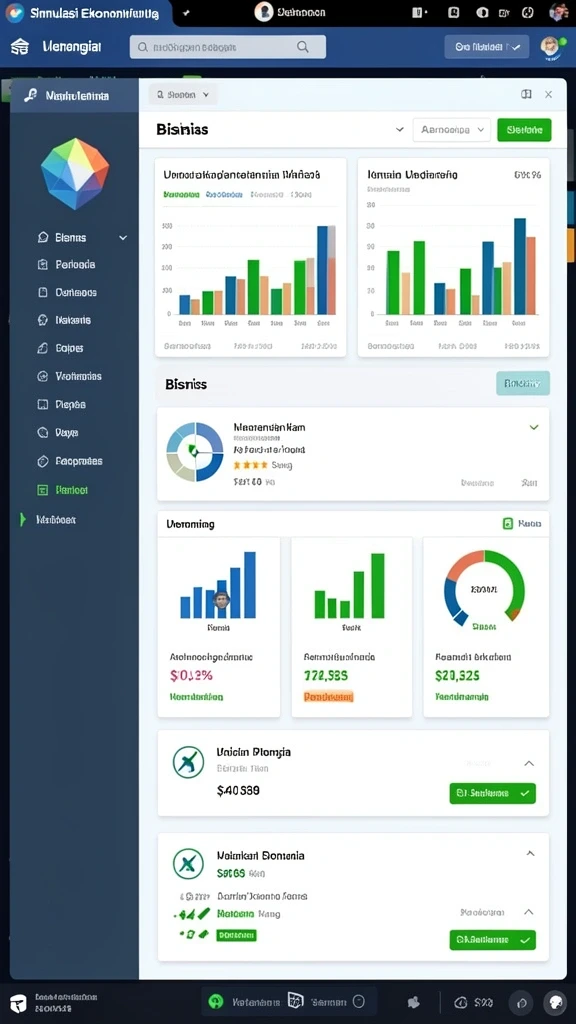The height and width of the screenshot is (1024, 576).
Task: Click the green button beside Aarnoonga dropdown
Action: tap(524, 130)
